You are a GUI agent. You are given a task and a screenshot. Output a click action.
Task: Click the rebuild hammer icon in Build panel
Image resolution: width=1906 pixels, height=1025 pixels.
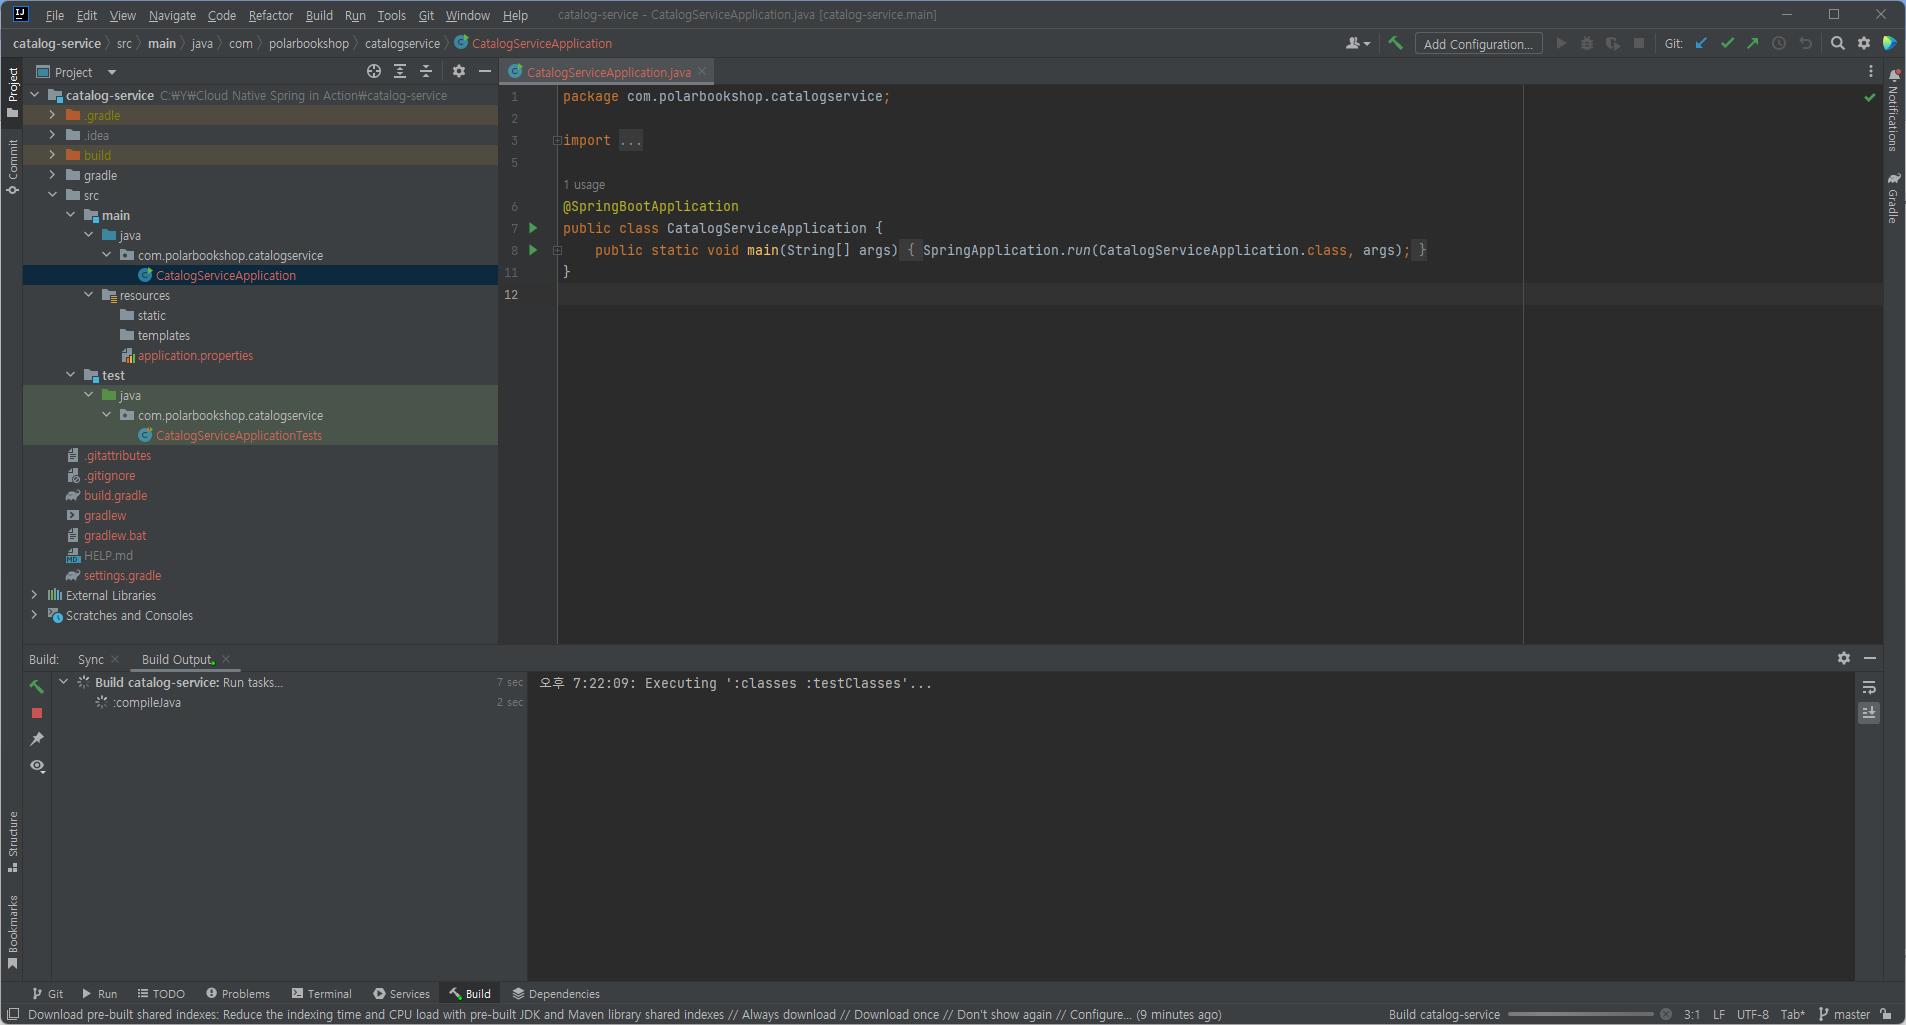point(37,686)
